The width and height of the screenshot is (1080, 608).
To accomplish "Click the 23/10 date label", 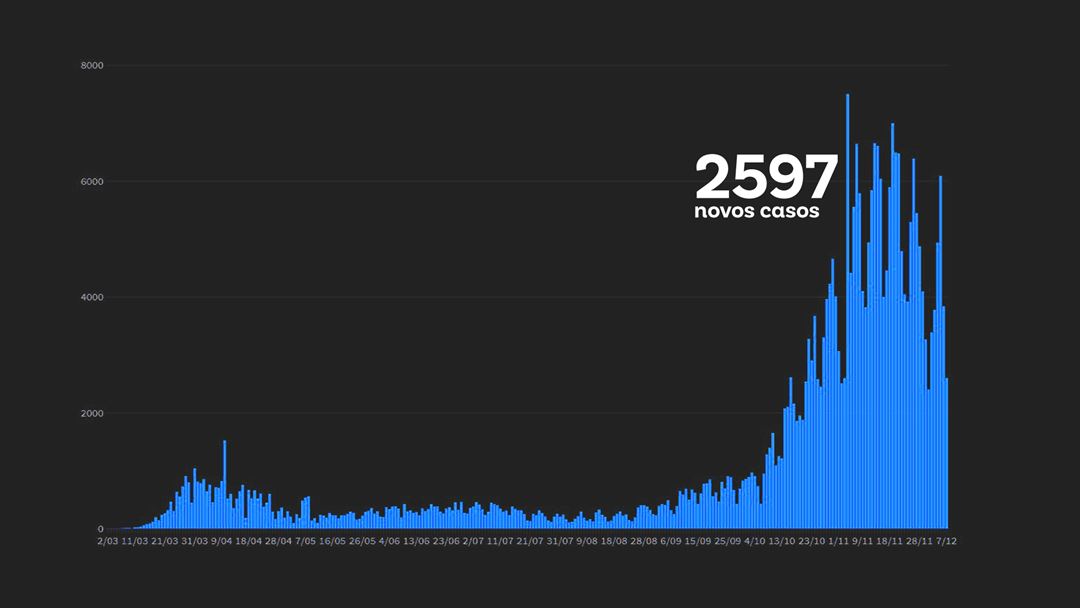I will 811,541.
